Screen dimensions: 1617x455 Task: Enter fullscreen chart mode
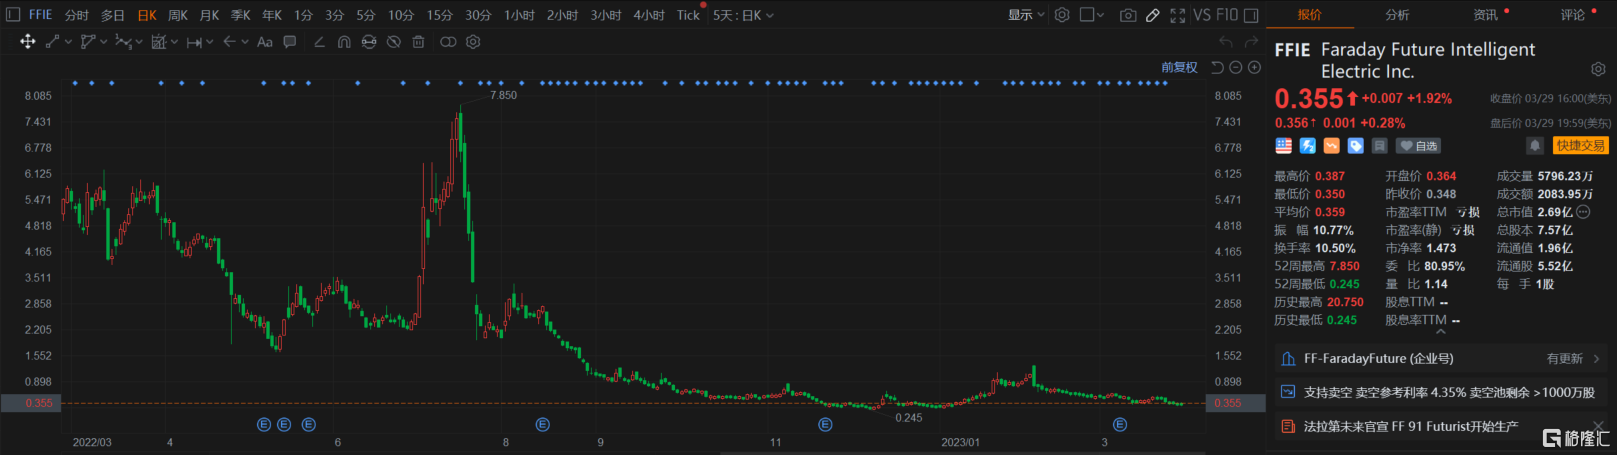click(x=1178, y=15)
